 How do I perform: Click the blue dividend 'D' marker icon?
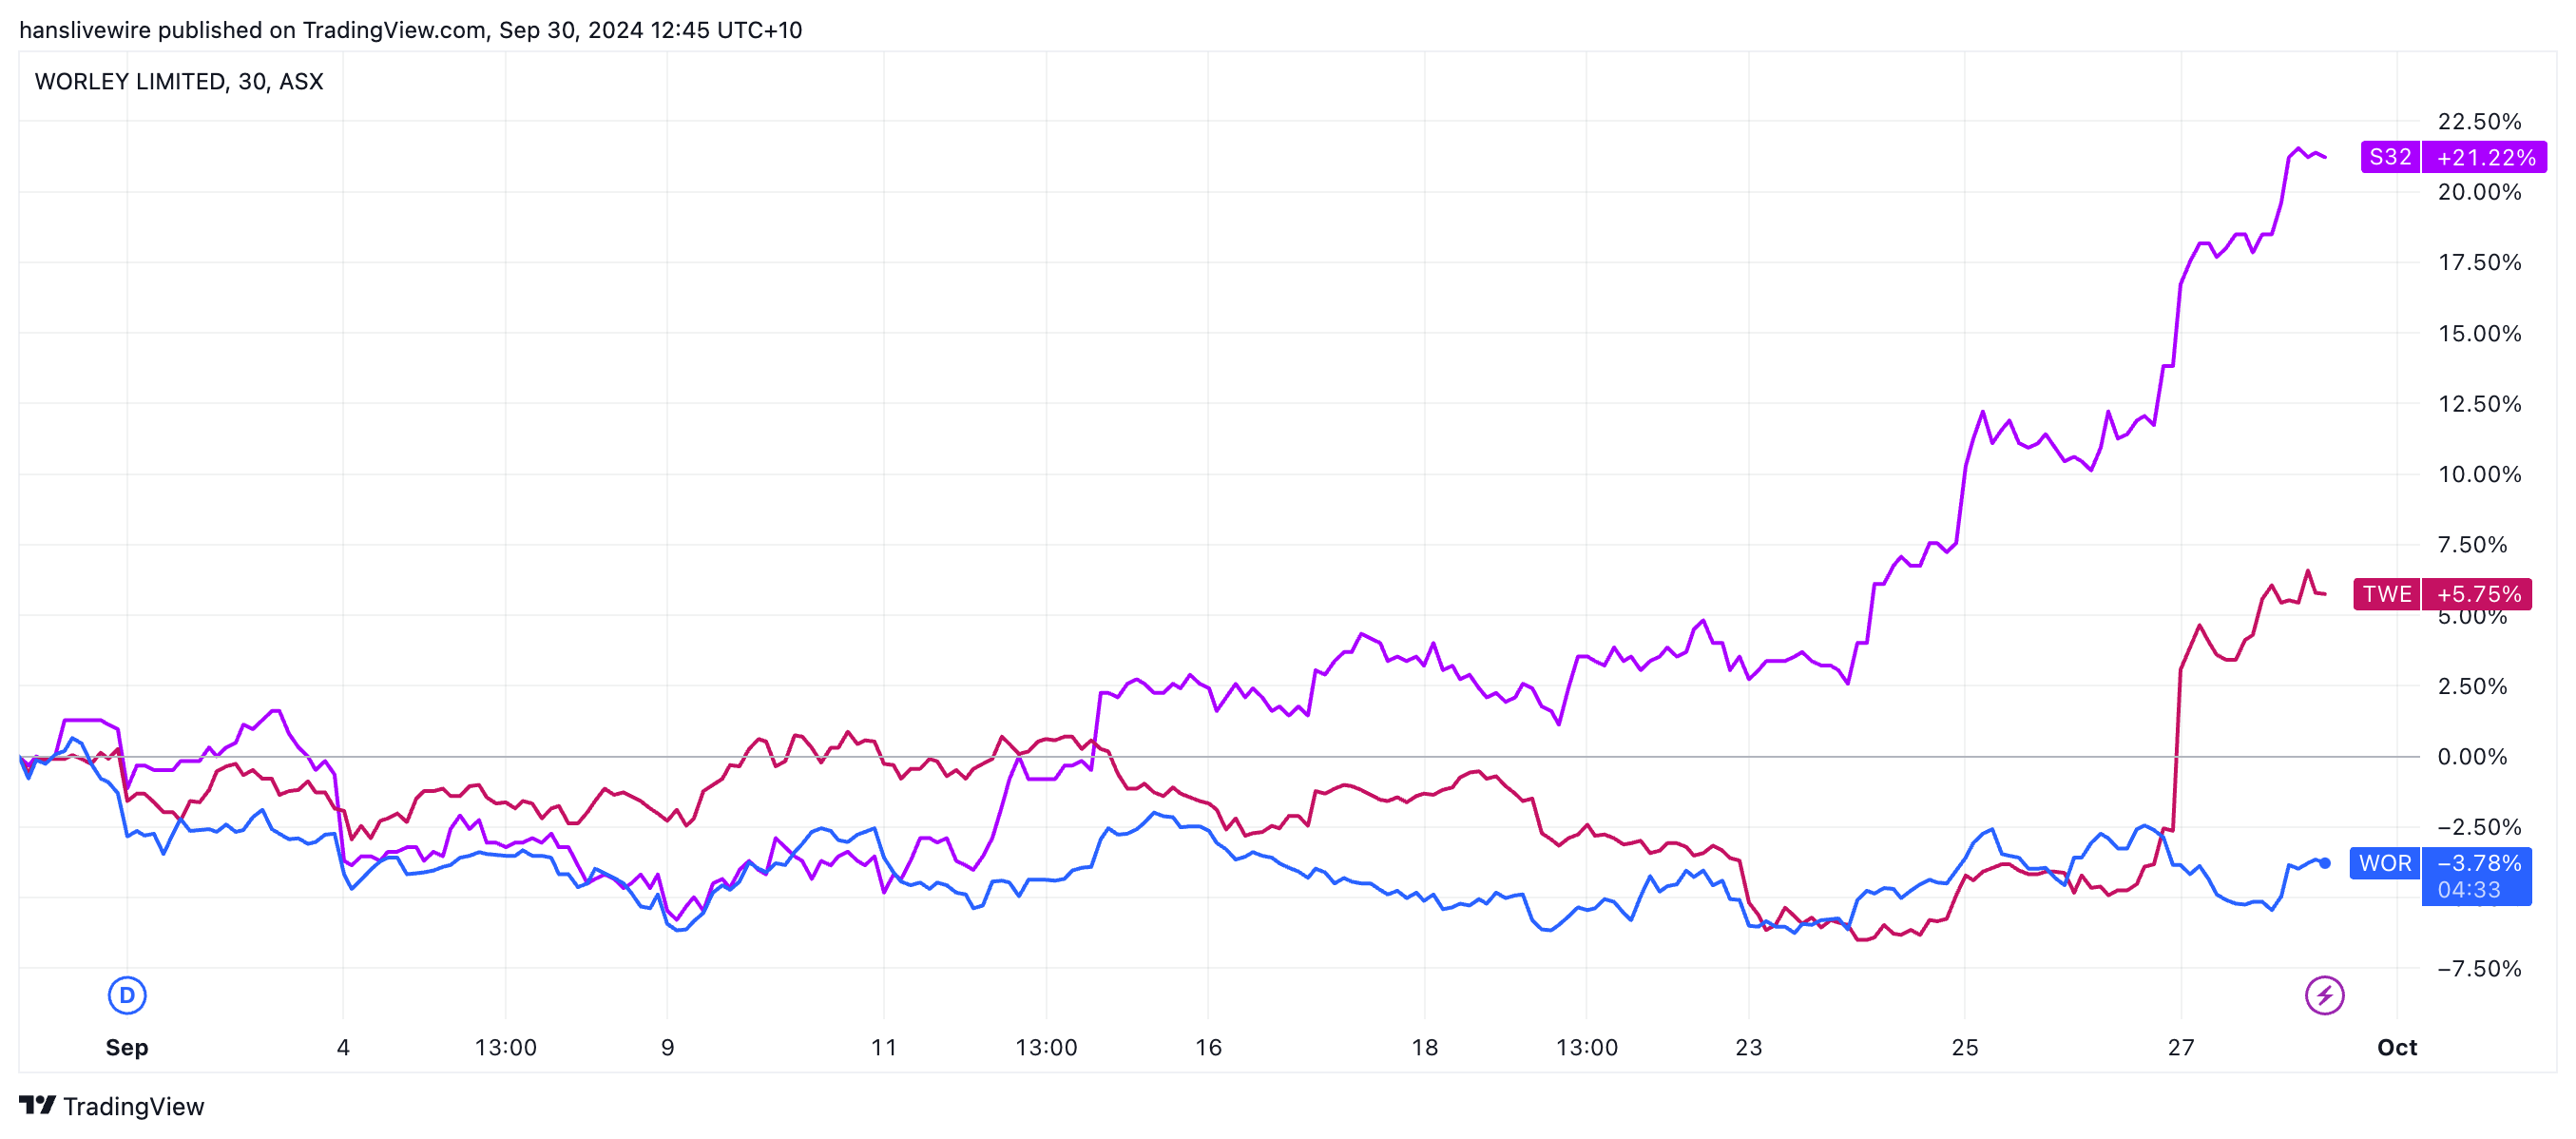[x=127, y=995]
